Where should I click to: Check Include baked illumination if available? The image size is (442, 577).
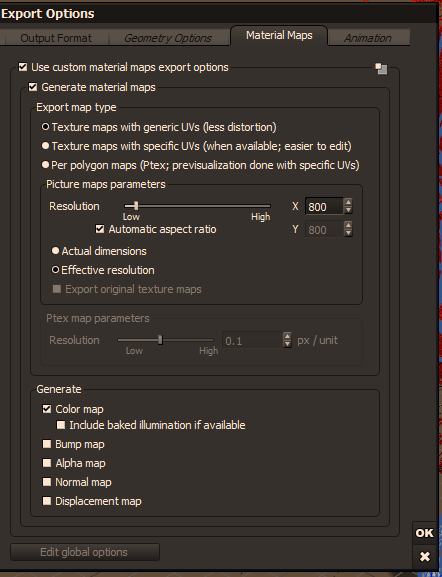(61, 425)
